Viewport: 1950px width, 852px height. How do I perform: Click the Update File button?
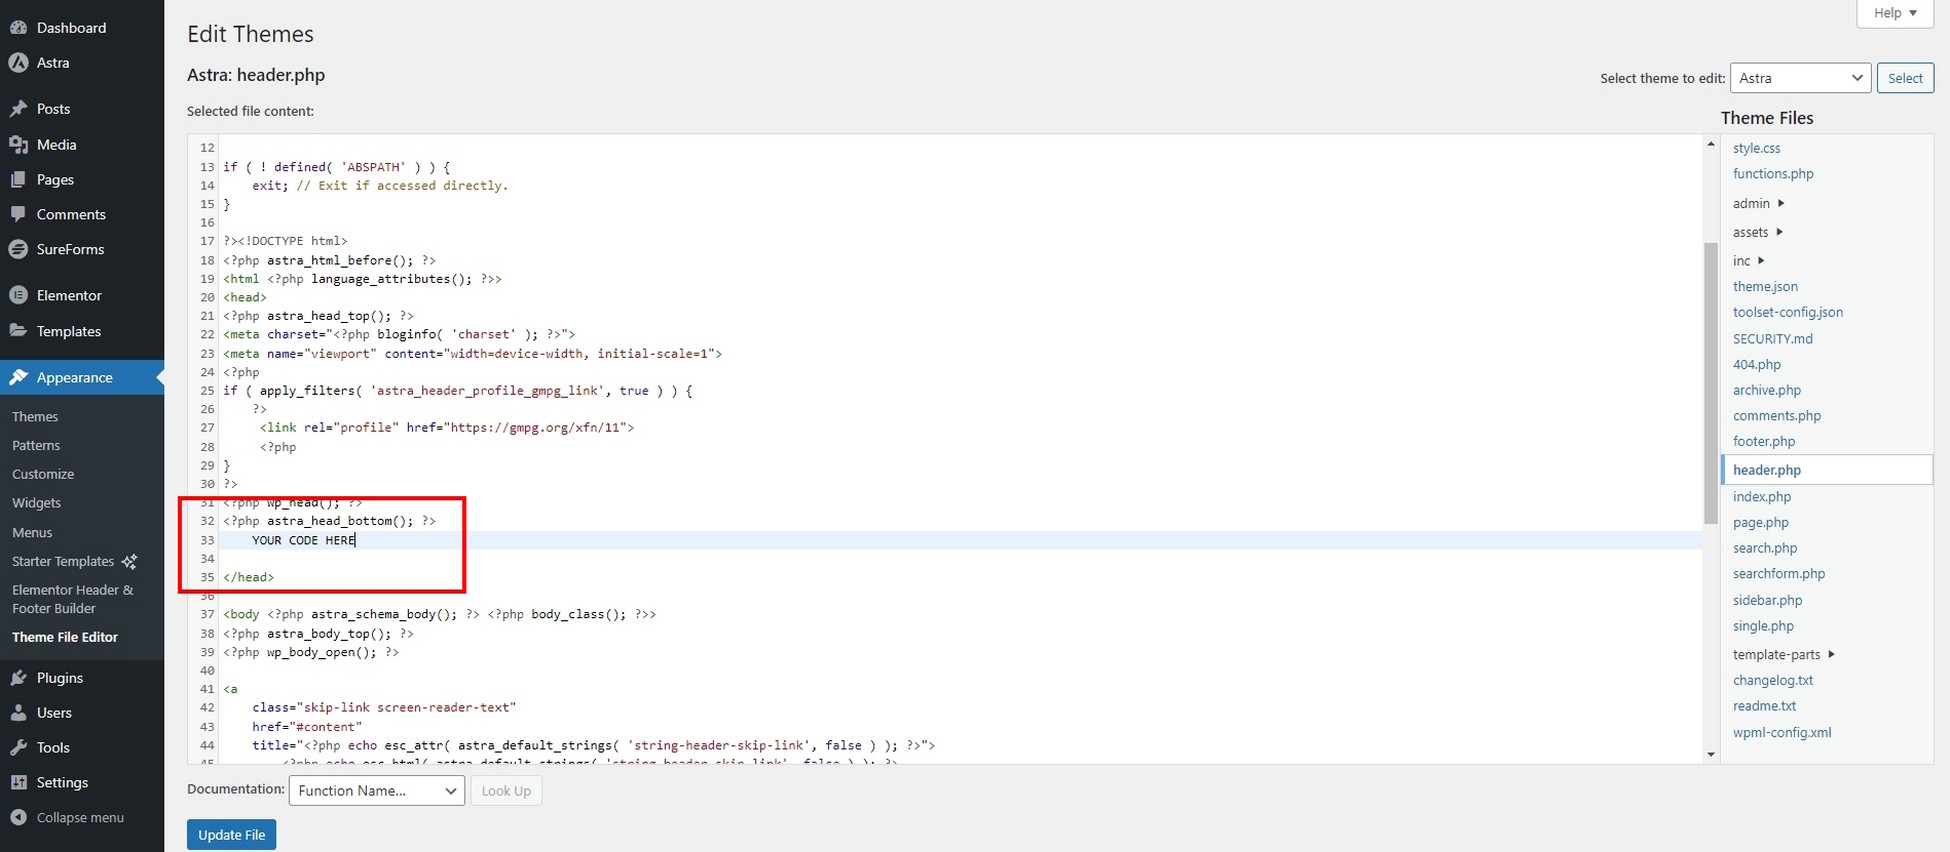click(x=231, y=835)
